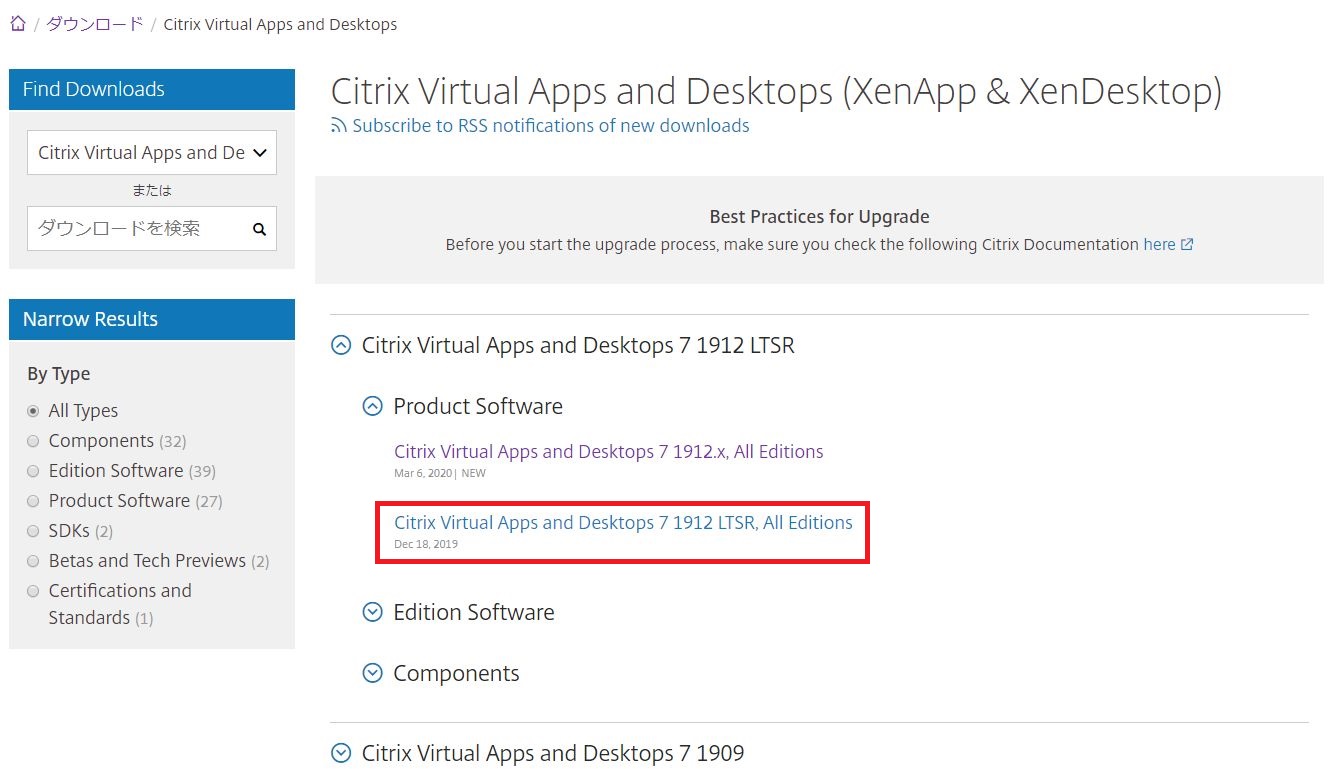Screen dimensions: 1336x769
Task: Collapse the Product Software chevron
Action: click(x=372, y=406)
